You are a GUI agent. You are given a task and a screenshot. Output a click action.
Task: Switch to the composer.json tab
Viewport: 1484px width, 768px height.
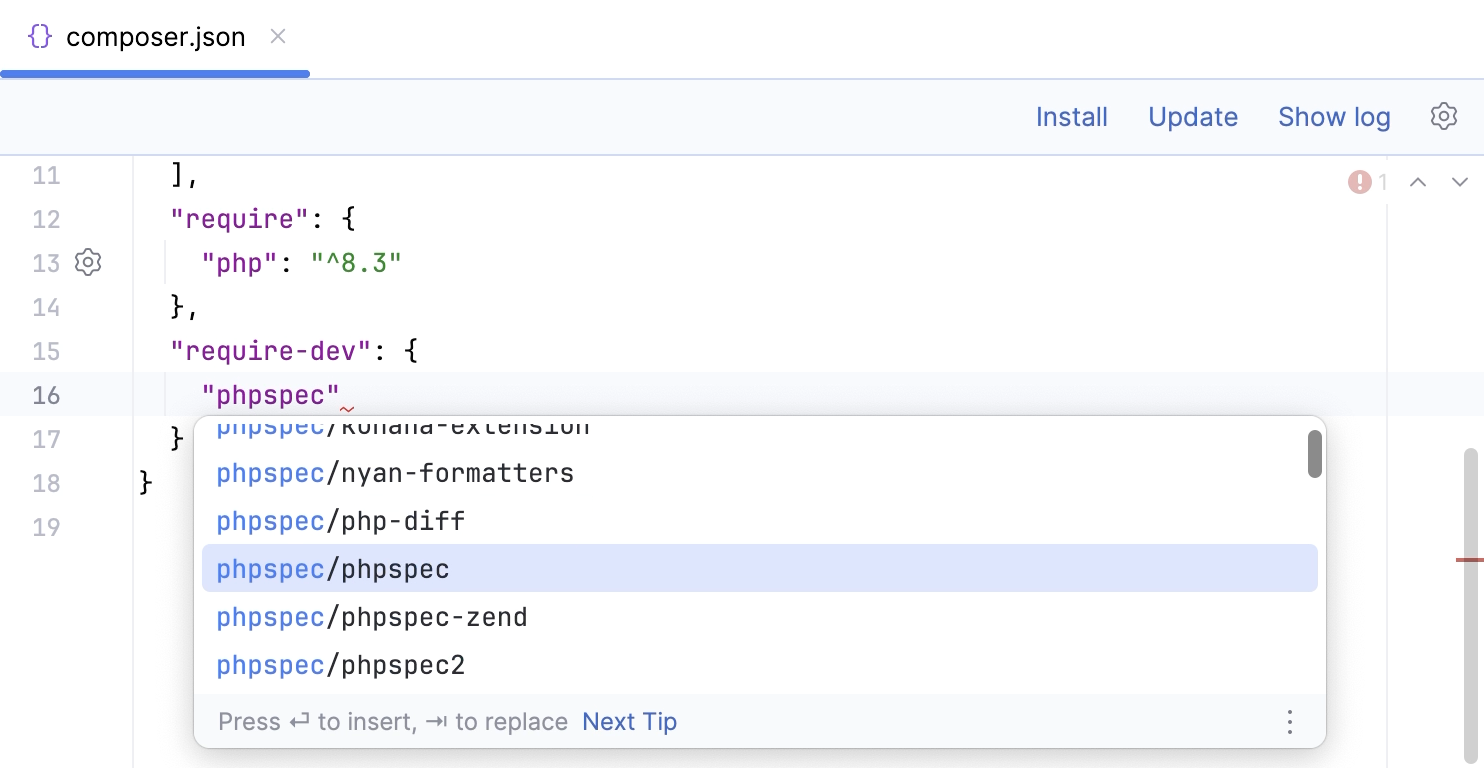155,36
